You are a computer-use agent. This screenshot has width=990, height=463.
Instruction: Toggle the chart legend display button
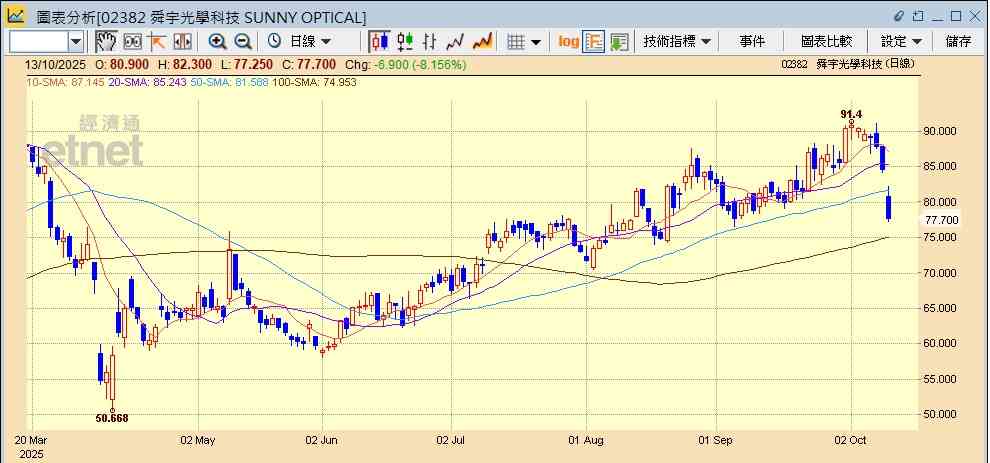(594, 41)
